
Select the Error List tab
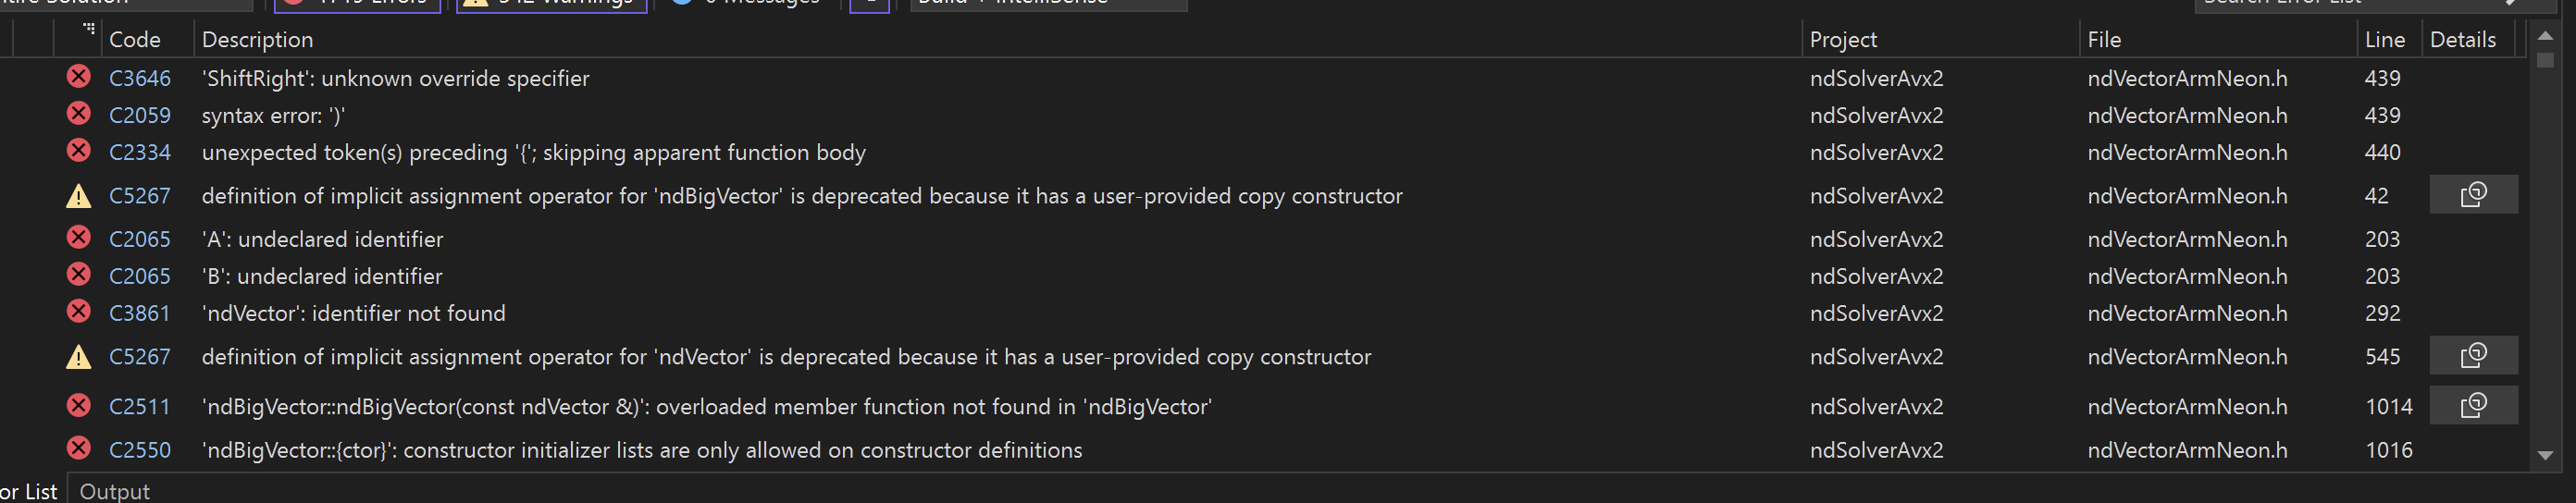click(30, 491)
